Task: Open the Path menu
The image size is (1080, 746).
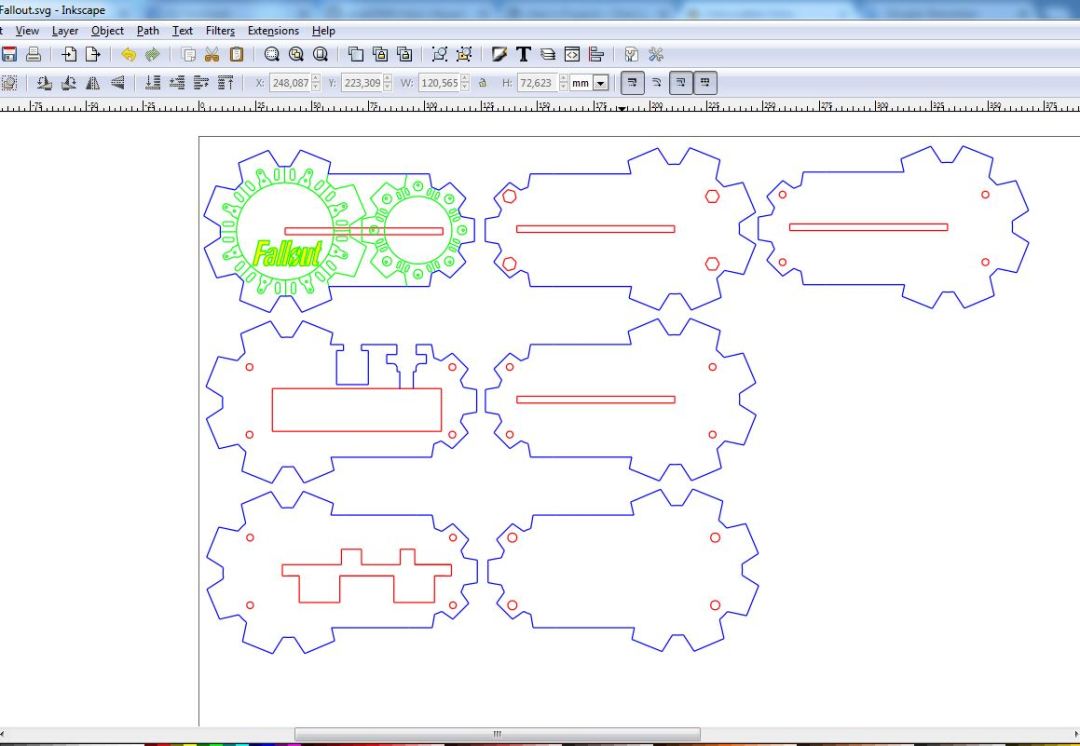Action: 148,31
